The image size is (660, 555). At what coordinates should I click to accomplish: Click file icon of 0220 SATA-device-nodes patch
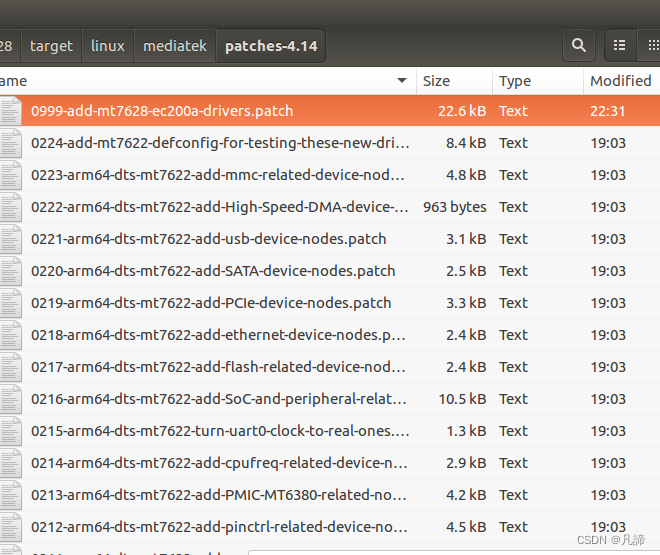(x=10, y=271)
